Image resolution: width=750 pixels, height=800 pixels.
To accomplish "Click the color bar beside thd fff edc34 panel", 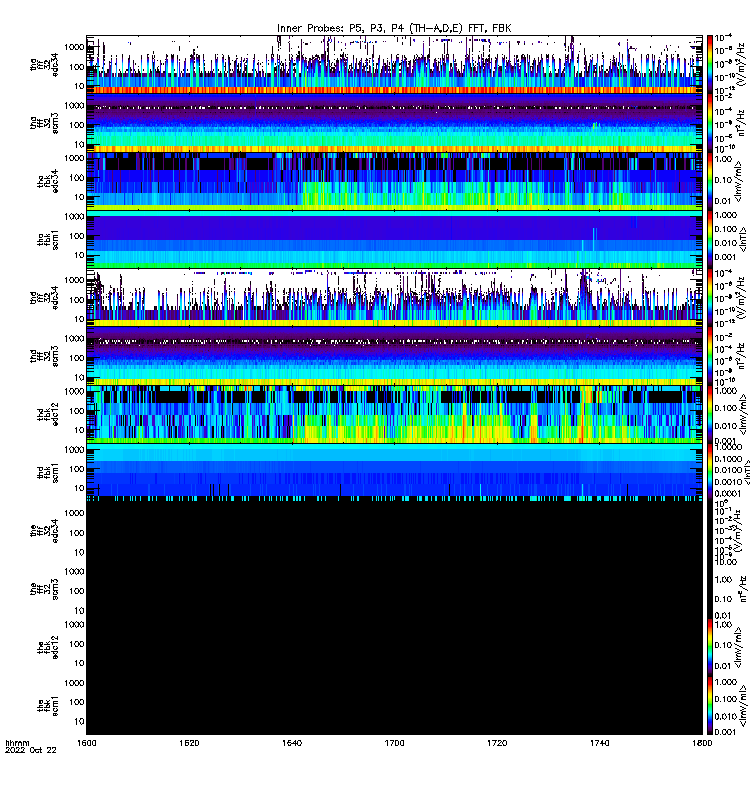I will click(710, 298).
